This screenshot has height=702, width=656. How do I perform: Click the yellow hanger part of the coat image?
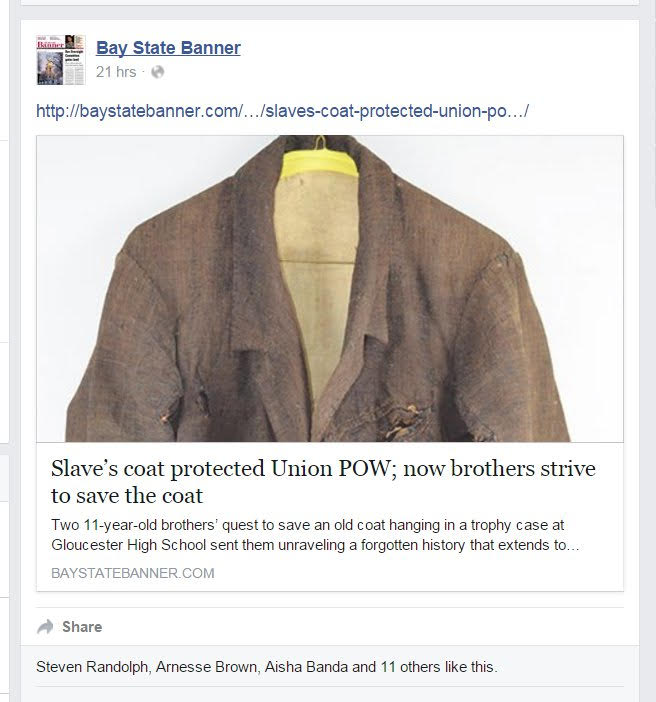coord(319,163)
